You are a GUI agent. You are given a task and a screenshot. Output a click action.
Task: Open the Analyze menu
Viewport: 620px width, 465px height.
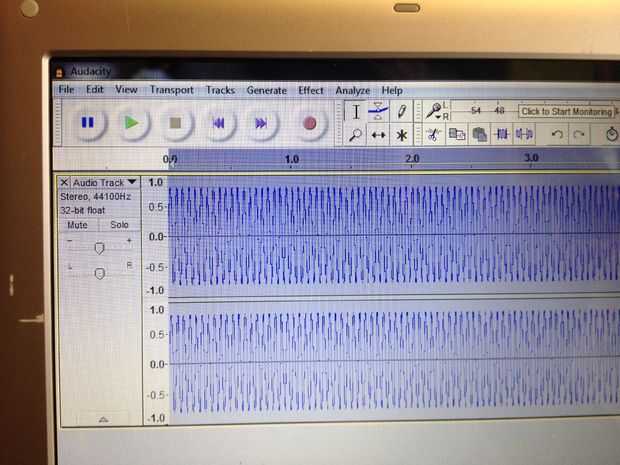(x=353, y=91)
